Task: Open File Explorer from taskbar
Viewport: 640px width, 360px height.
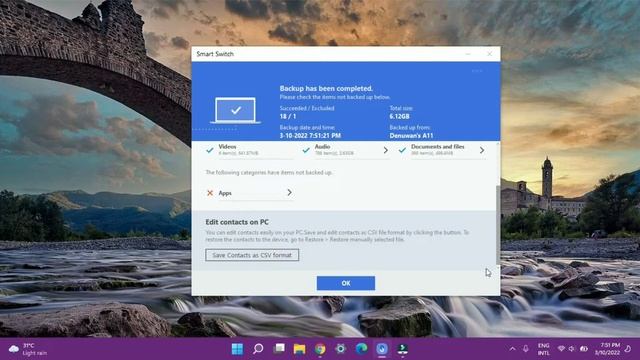Action: (299, 349)
